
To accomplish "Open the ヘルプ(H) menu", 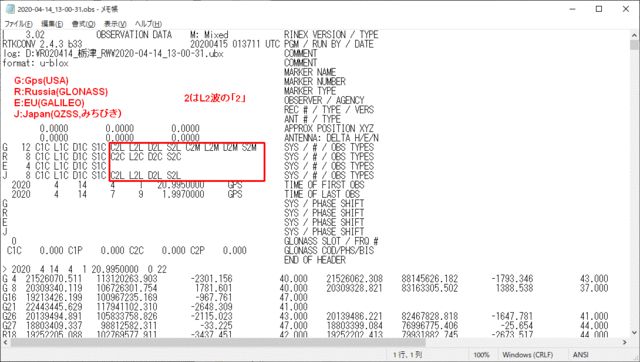I will pos(148,24).
